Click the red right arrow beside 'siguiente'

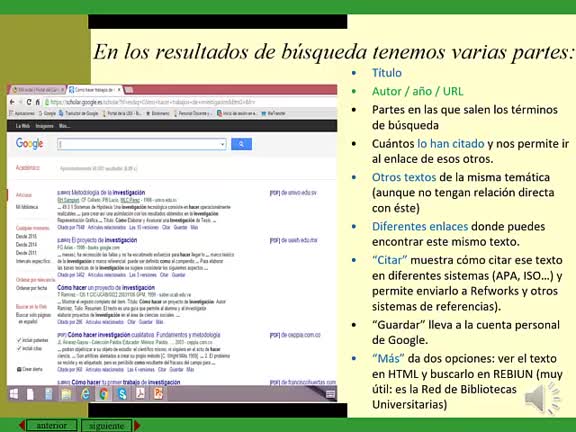[x=137, y=425]
